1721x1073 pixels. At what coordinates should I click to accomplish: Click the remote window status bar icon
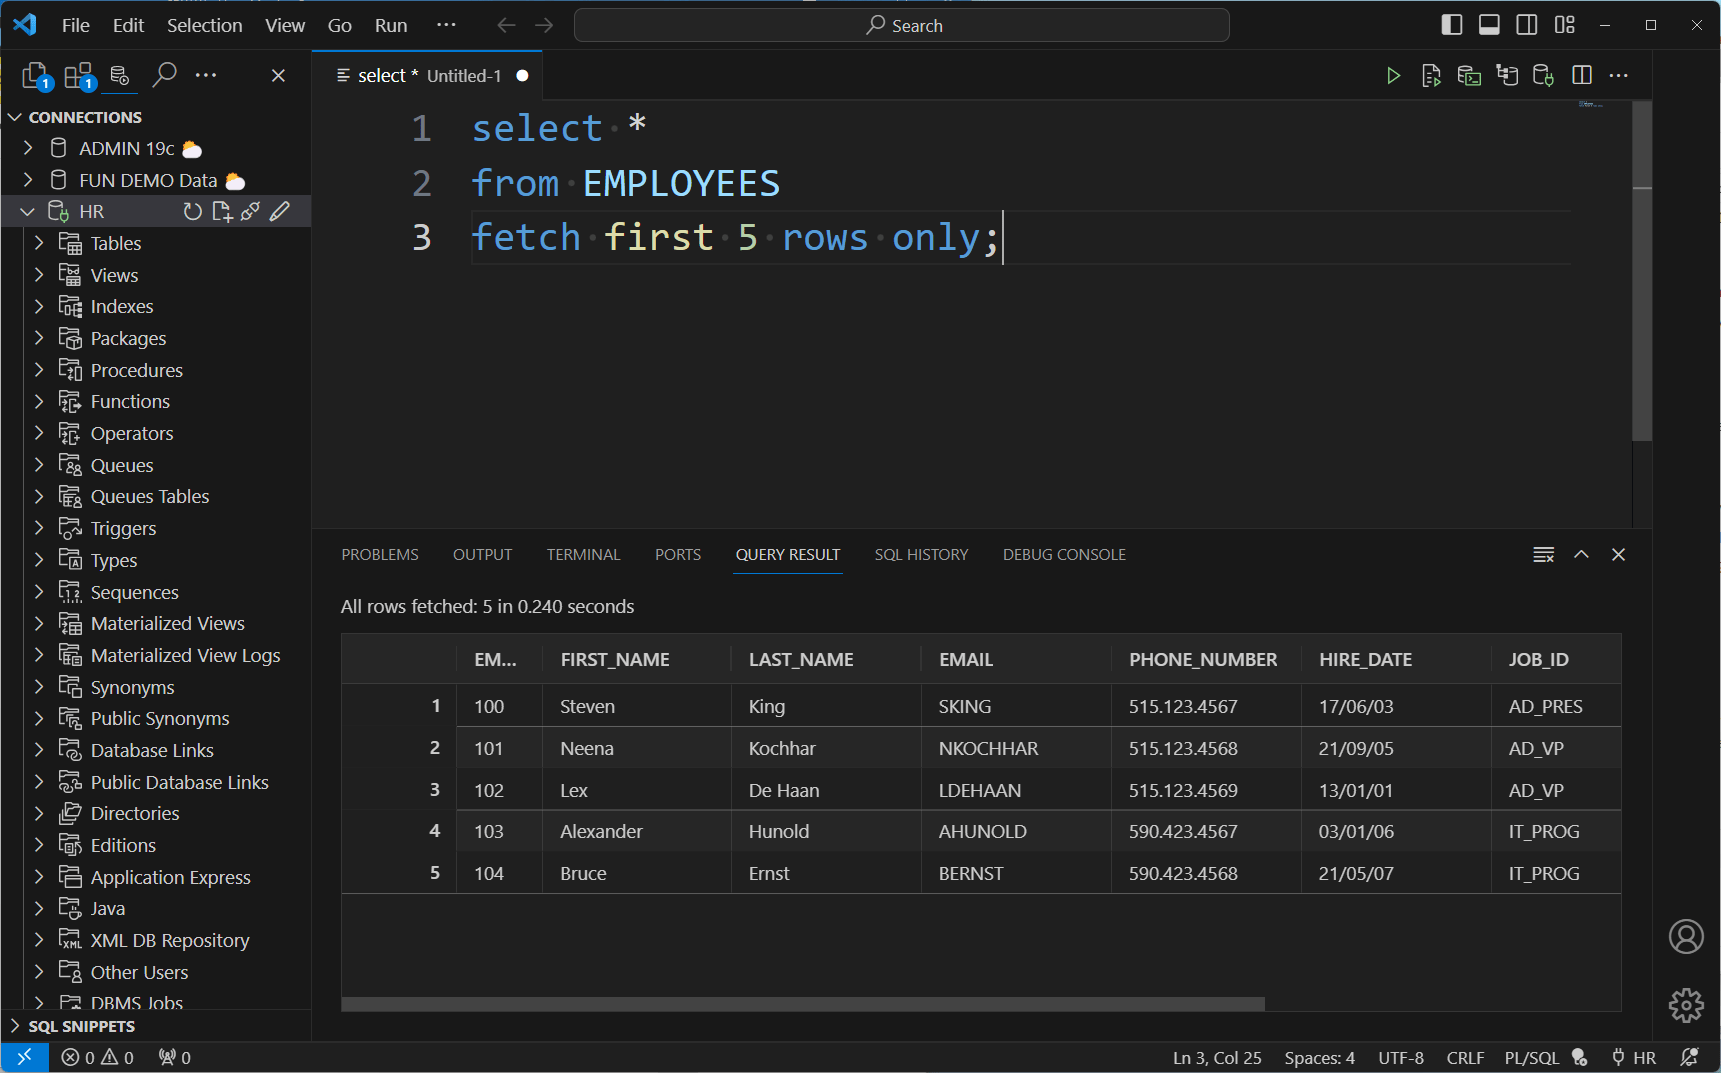click(25, 1057)
